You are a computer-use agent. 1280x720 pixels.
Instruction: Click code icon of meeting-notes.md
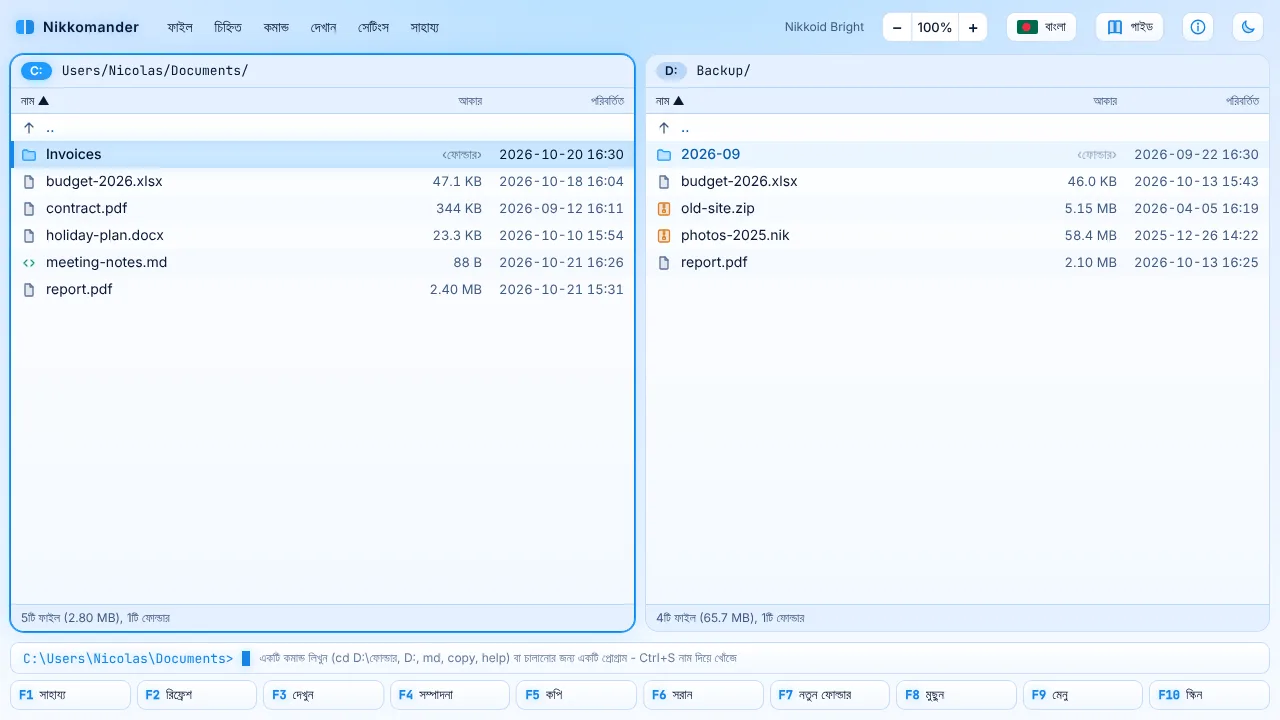coord(29,263)
